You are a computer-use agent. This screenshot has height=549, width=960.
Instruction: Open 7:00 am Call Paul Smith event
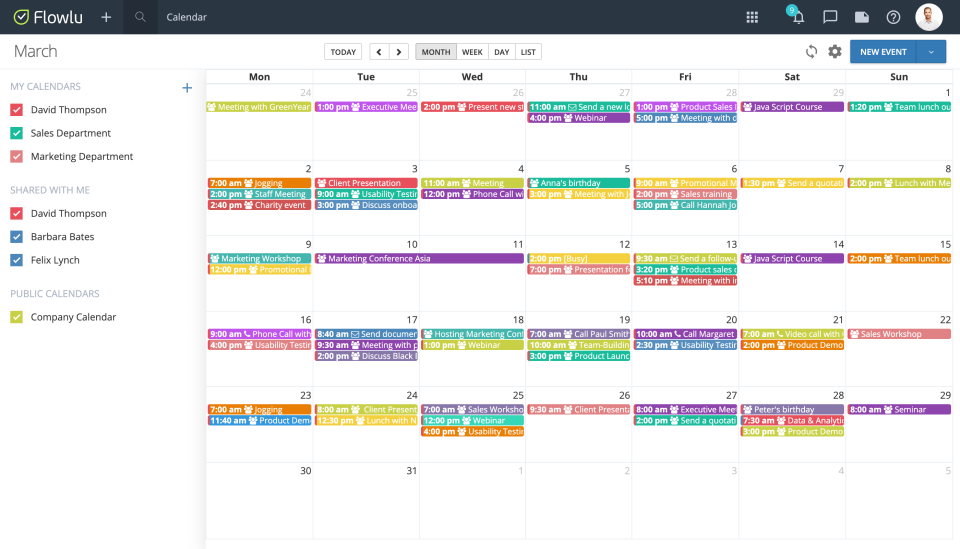click(579, 334)
